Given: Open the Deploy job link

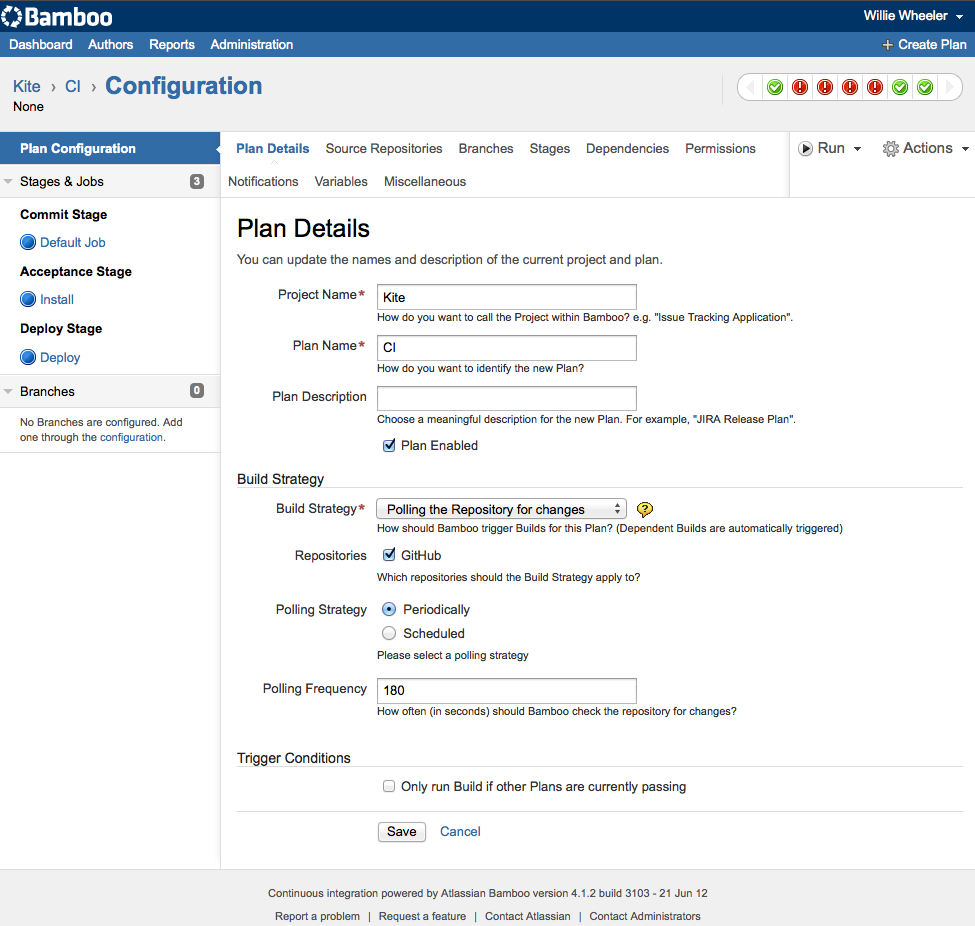Looking at the screenshot, I should [x=60, y=358].
